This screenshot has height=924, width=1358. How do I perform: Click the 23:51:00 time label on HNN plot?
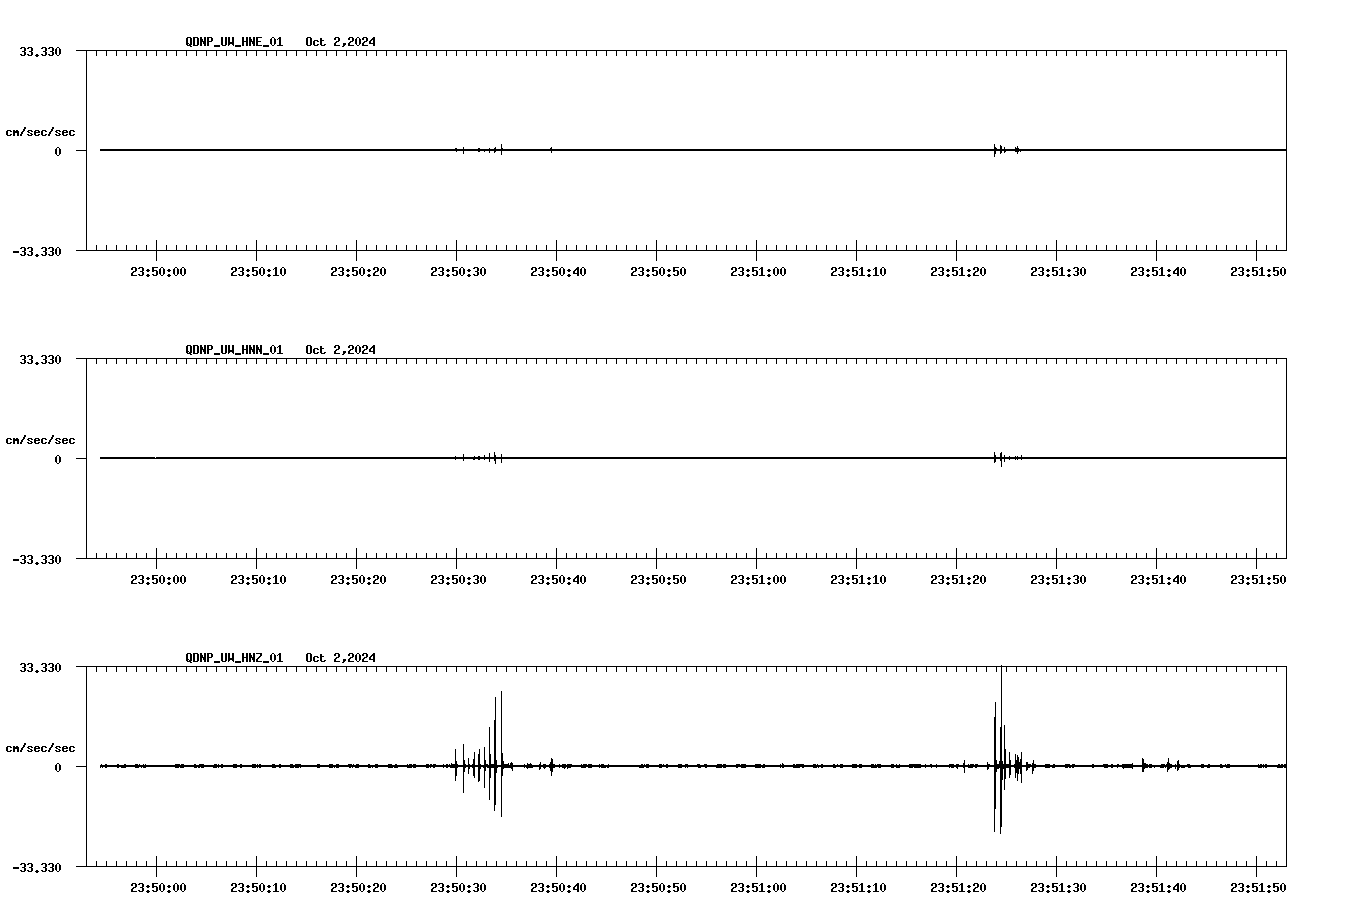(758, 580)
